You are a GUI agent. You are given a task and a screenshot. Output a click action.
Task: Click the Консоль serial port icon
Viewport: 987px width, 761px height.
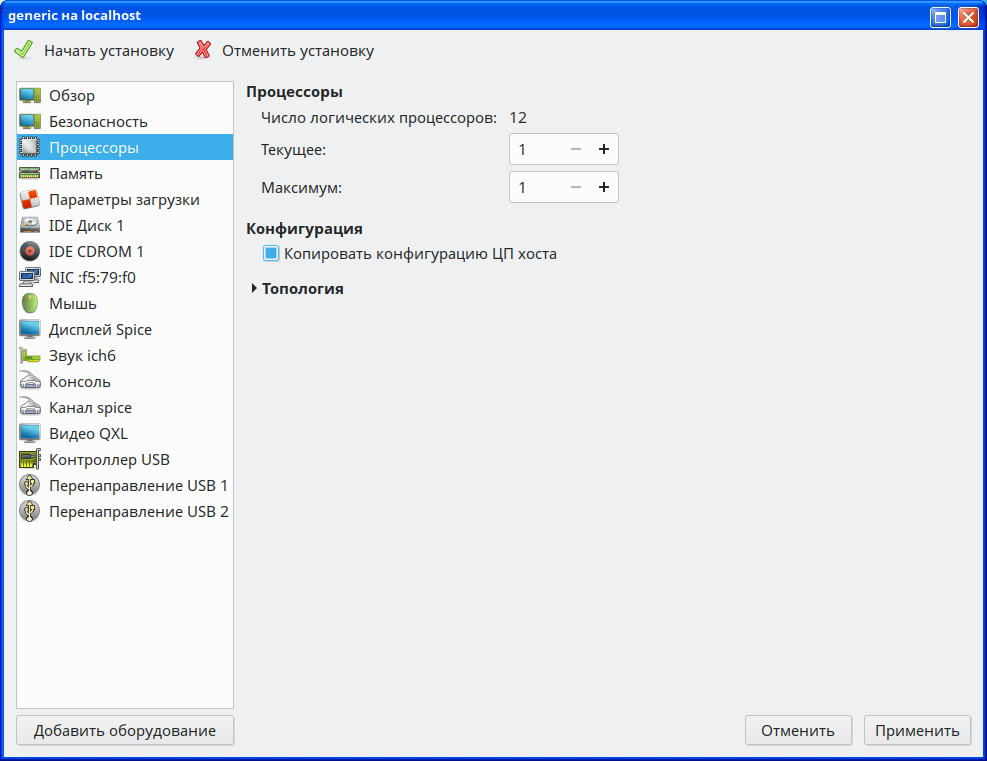30,381
